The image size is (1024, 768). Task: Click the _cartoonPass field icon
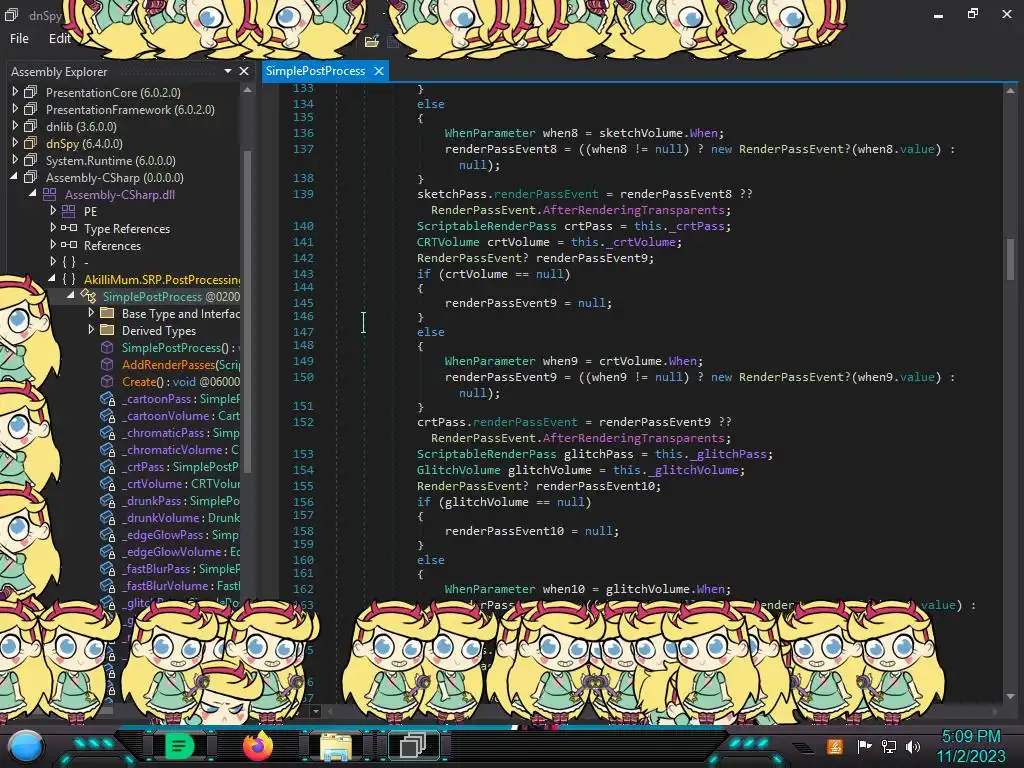108,398
